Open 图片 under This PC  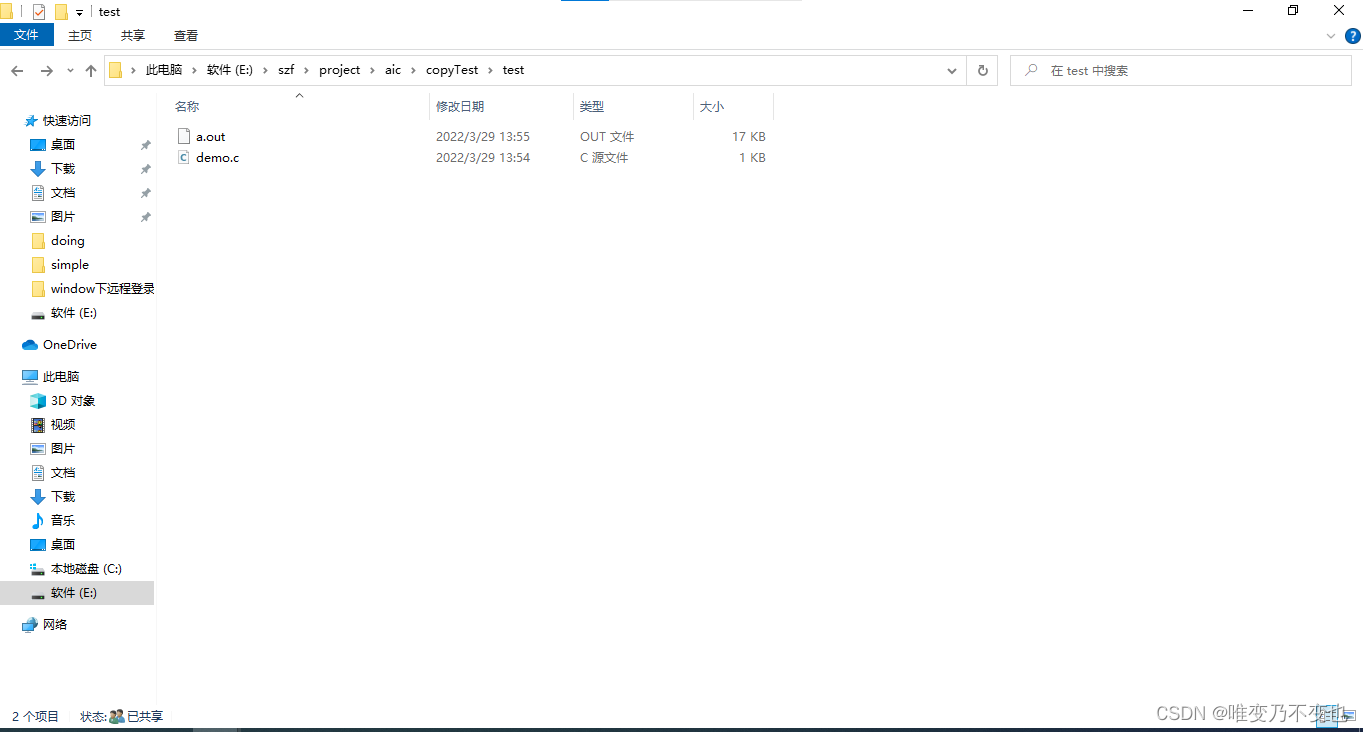63,448
